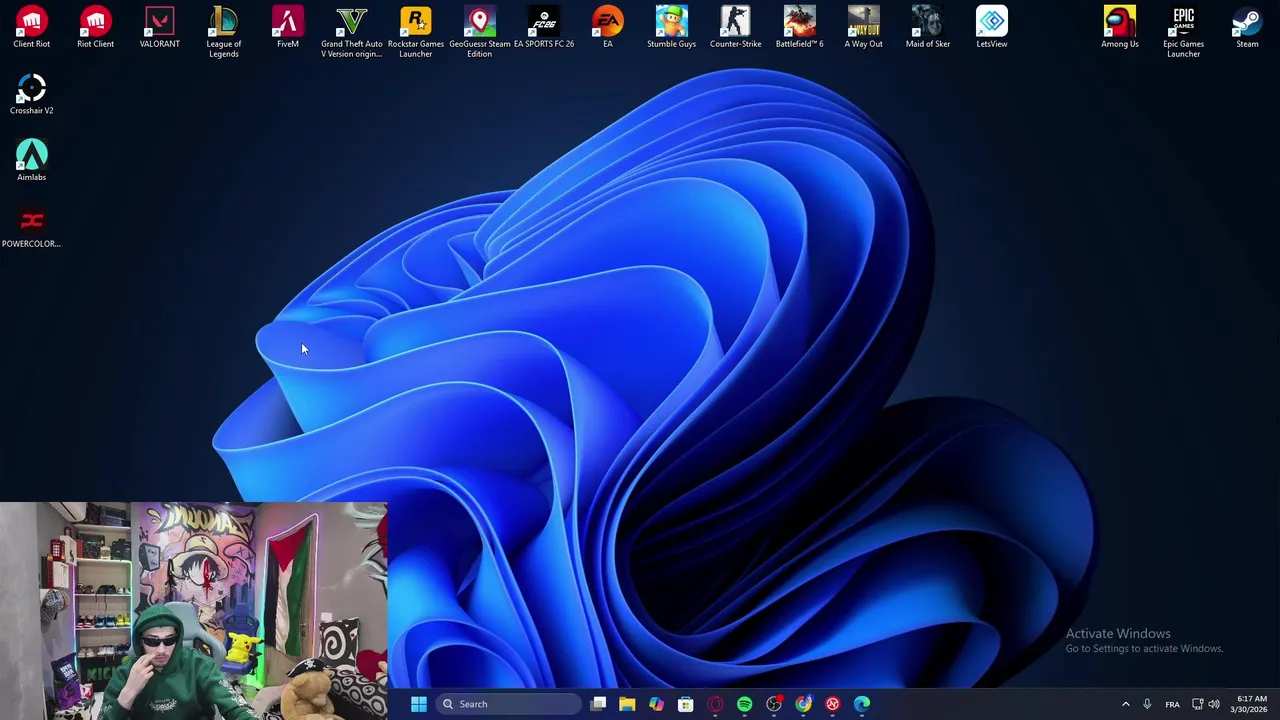Viewport: 1280px width, 720px height.
Task: Click the microphone tray icon
Action: (1147, 704)
